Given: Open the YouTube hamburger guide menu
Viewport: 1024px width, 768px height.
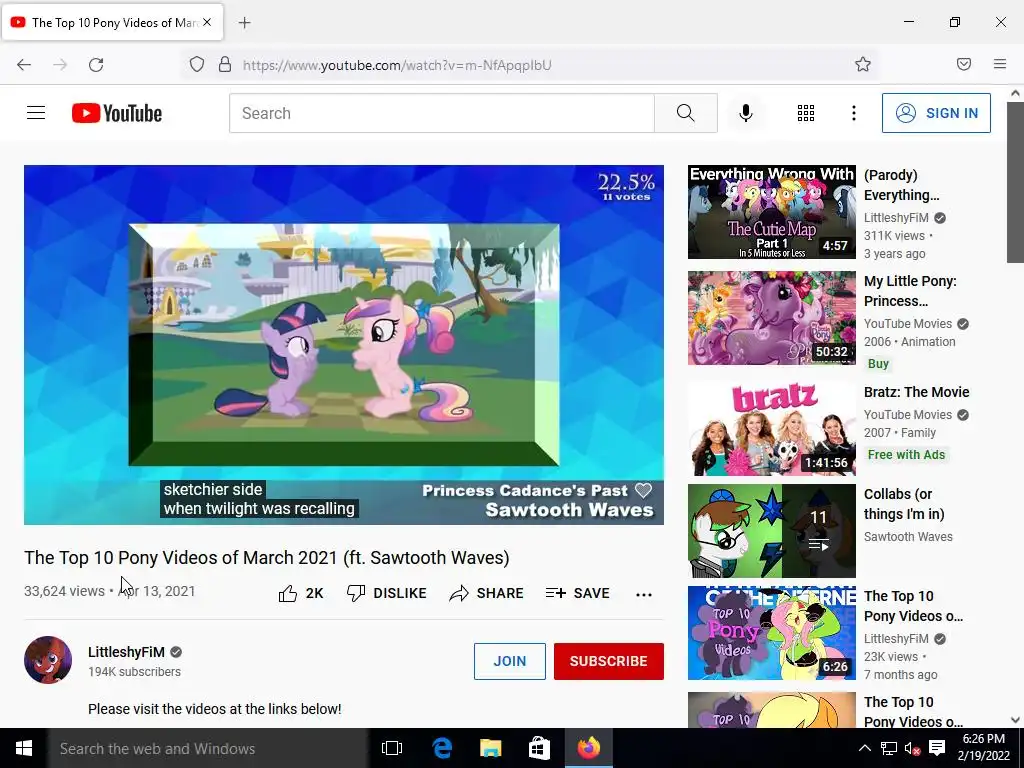Looking at the screenshot, I should click(36, 113).
